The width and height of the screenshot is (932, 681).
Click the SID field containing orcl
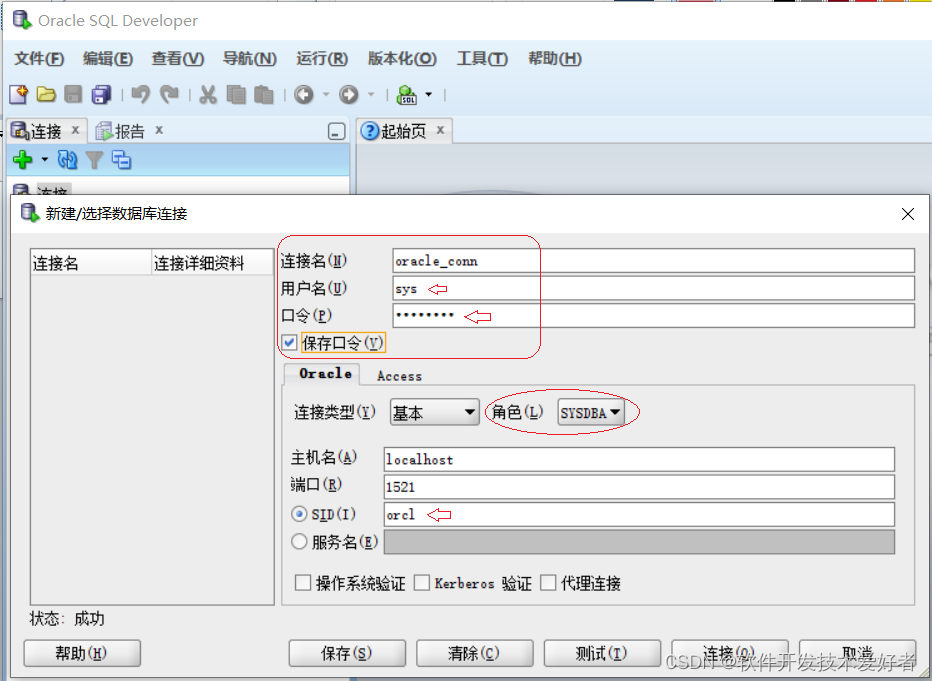coord(639,514)
